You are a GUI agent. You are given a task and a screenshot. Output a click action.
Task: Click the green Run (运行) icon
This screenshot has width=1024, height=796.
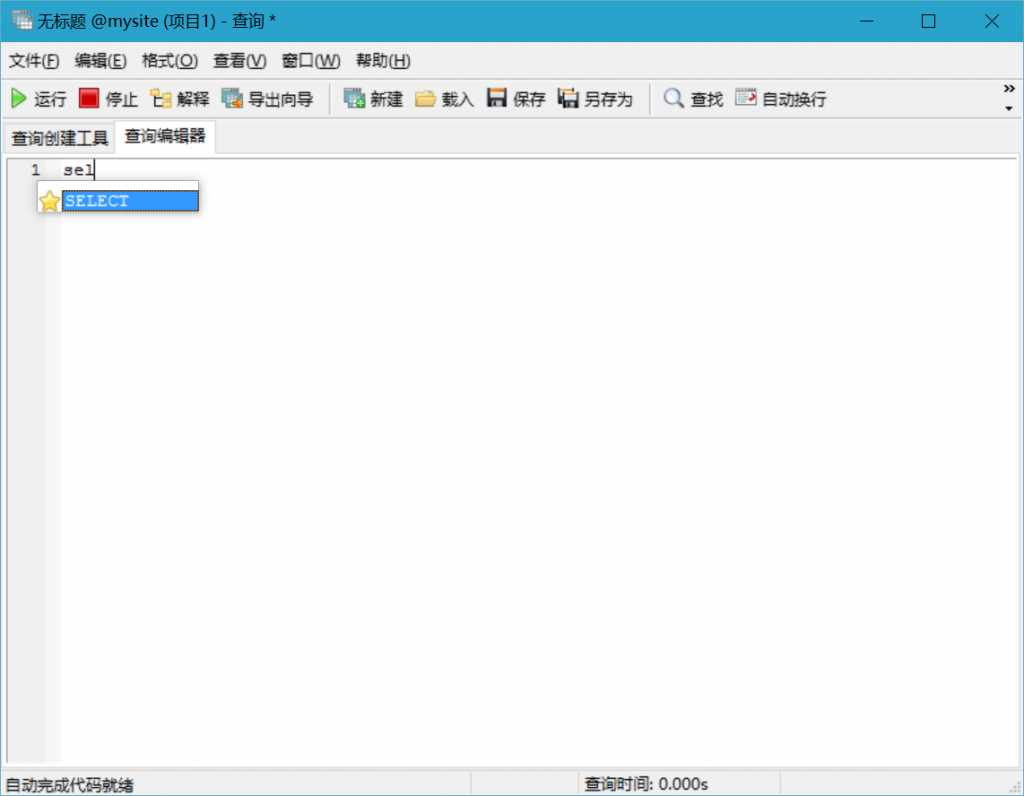click(x=19, y=99)
